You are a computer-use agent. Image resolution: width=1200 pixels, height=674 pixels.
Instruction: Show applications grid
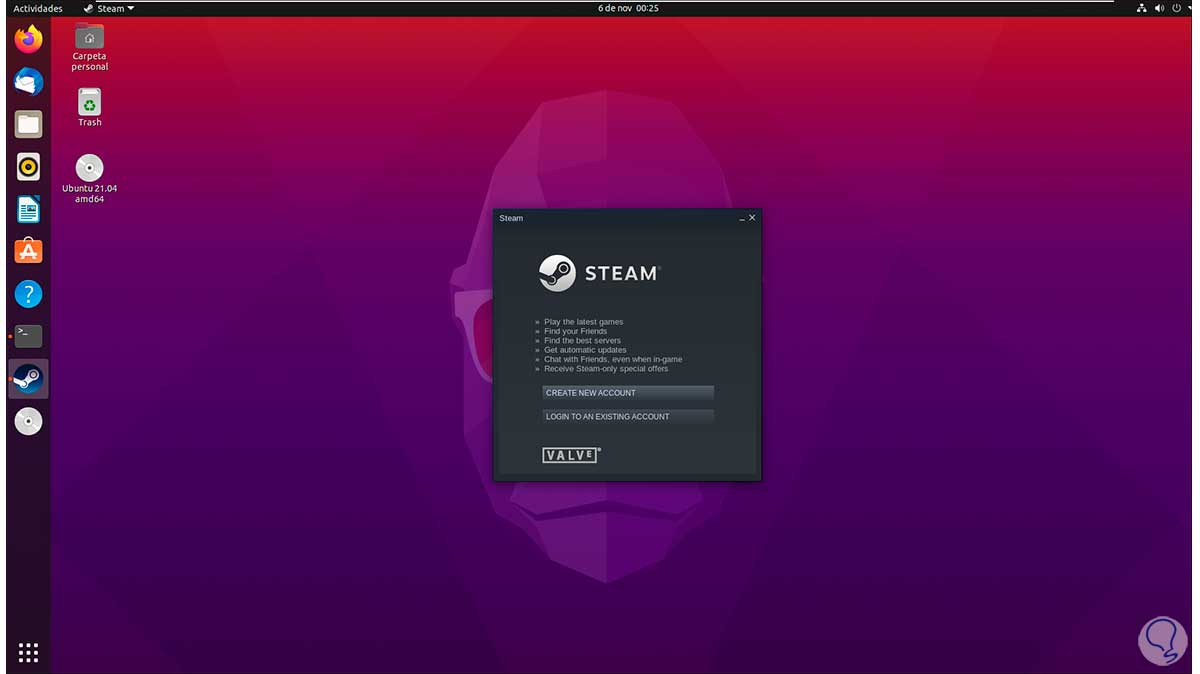pyautogui.click(x=28, y=653)
